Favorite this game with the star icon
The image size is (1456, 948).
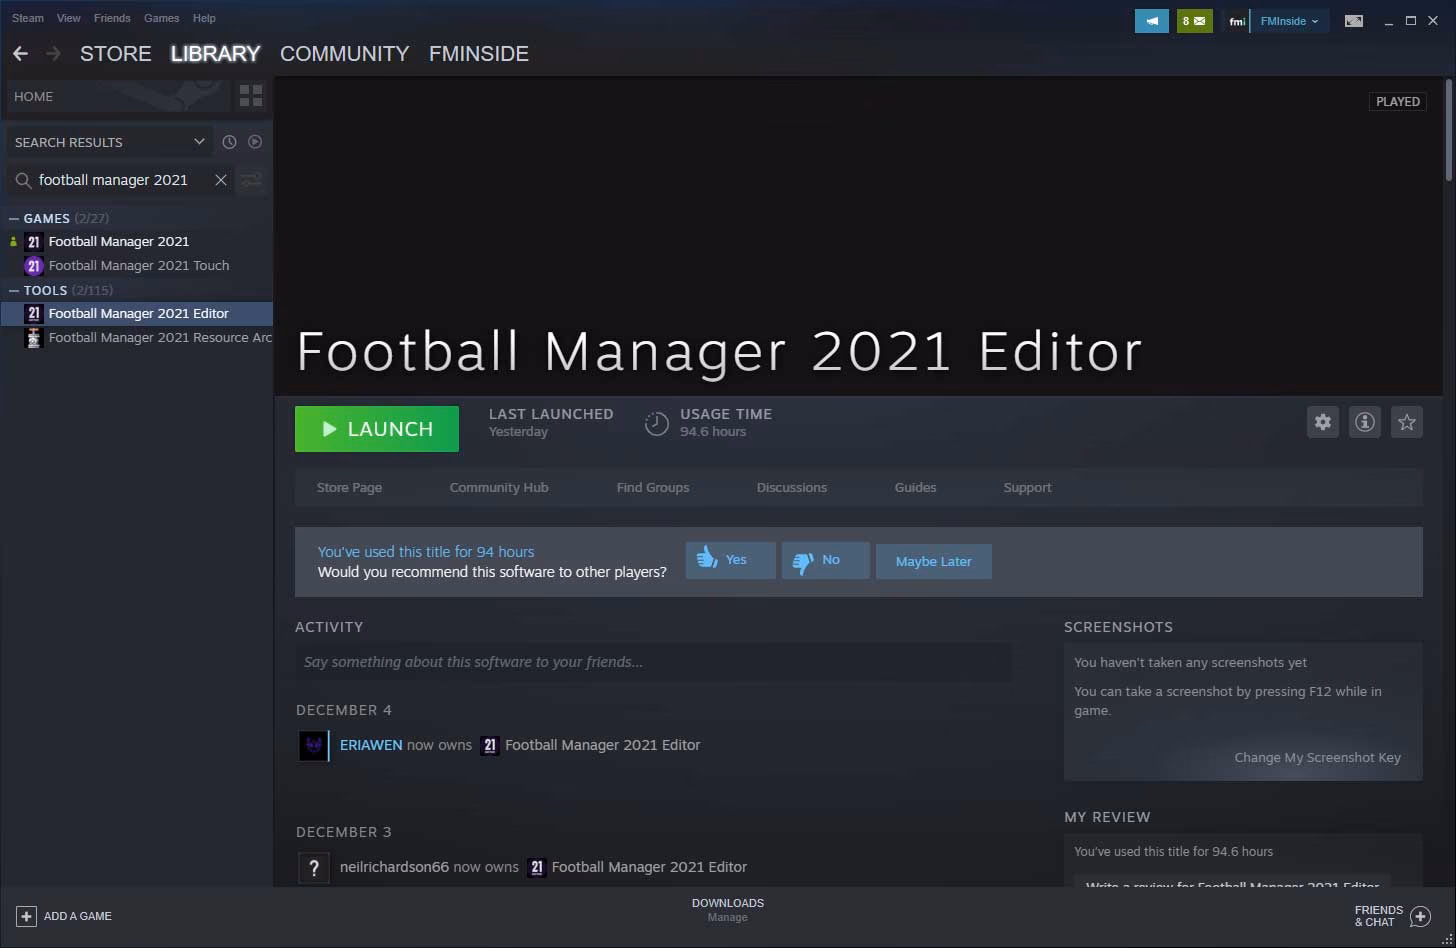point(1406,421)
